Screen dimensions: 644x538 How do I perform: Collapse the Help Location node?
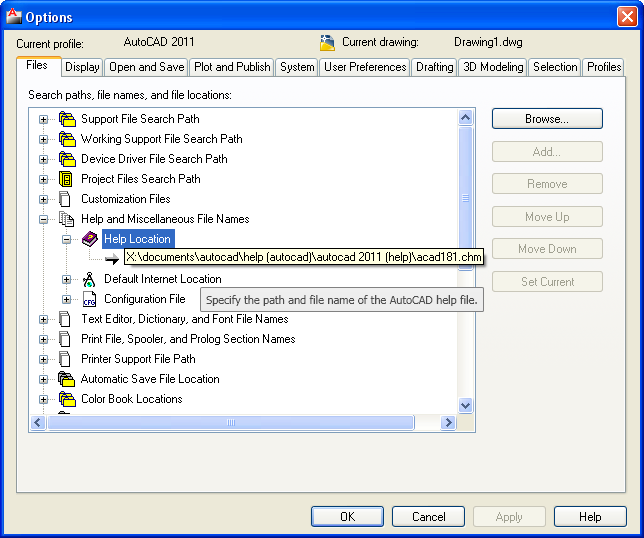(x=66, y=239)
